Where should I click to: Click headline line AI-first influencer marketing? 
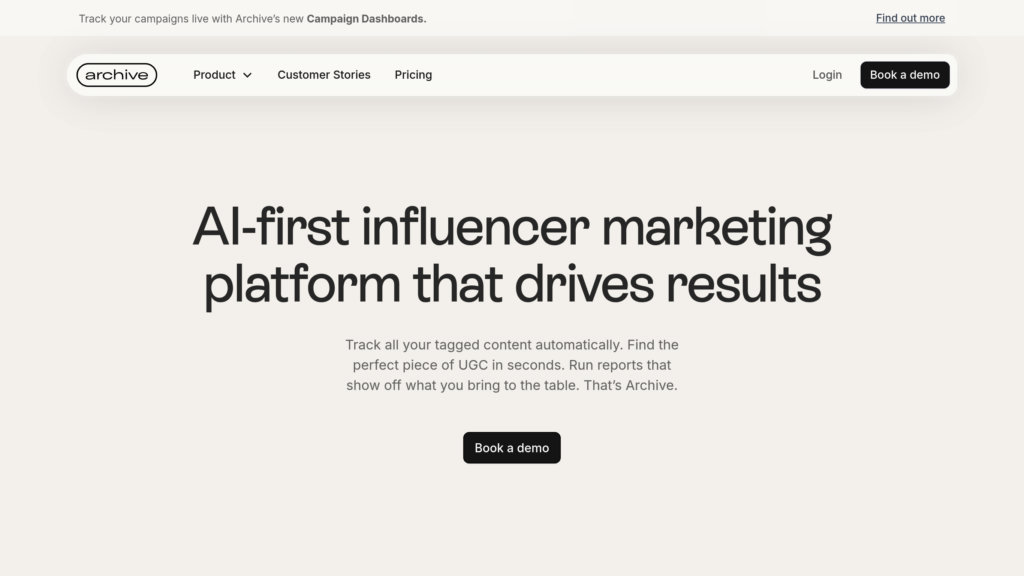(x=512, y=227)
